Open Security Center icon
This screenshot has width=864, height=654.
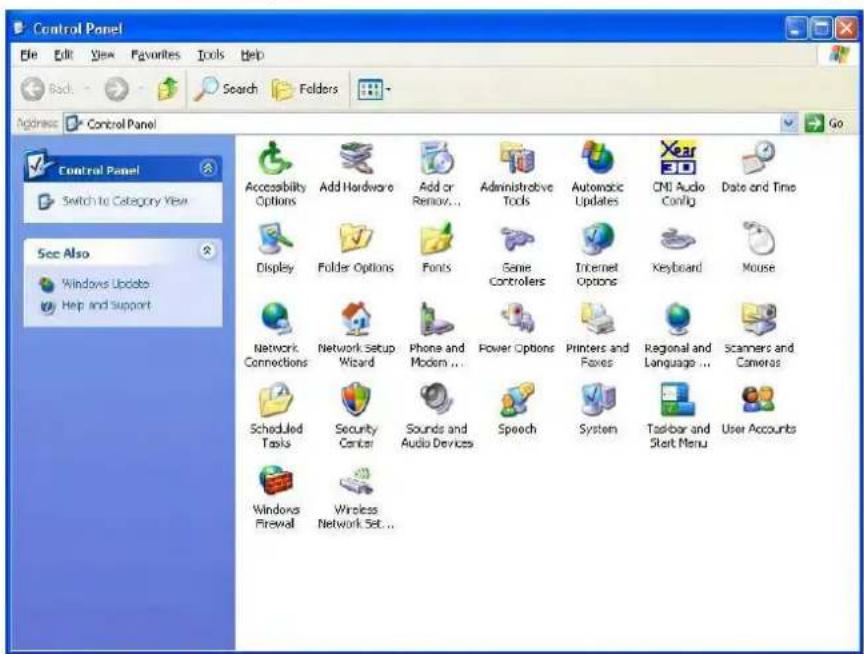pyautogui.click(x=356, y=415)
